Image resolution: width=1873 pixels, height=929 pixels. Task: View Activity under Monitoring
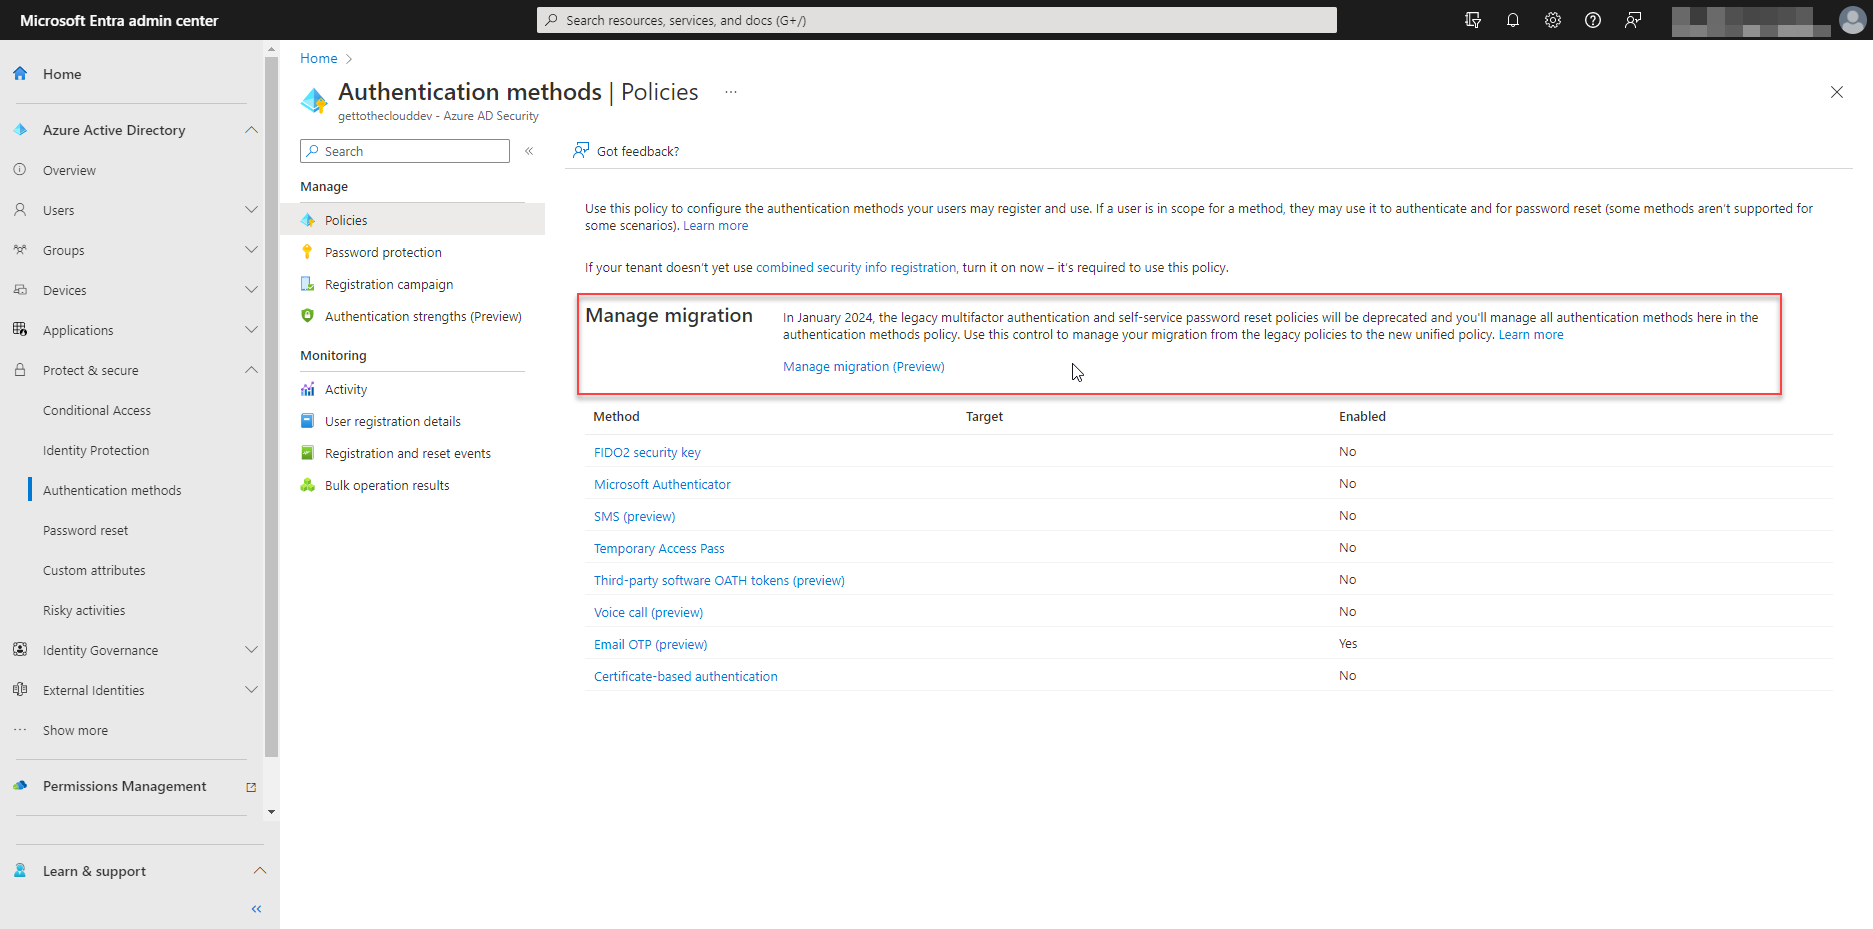point(346,389)
